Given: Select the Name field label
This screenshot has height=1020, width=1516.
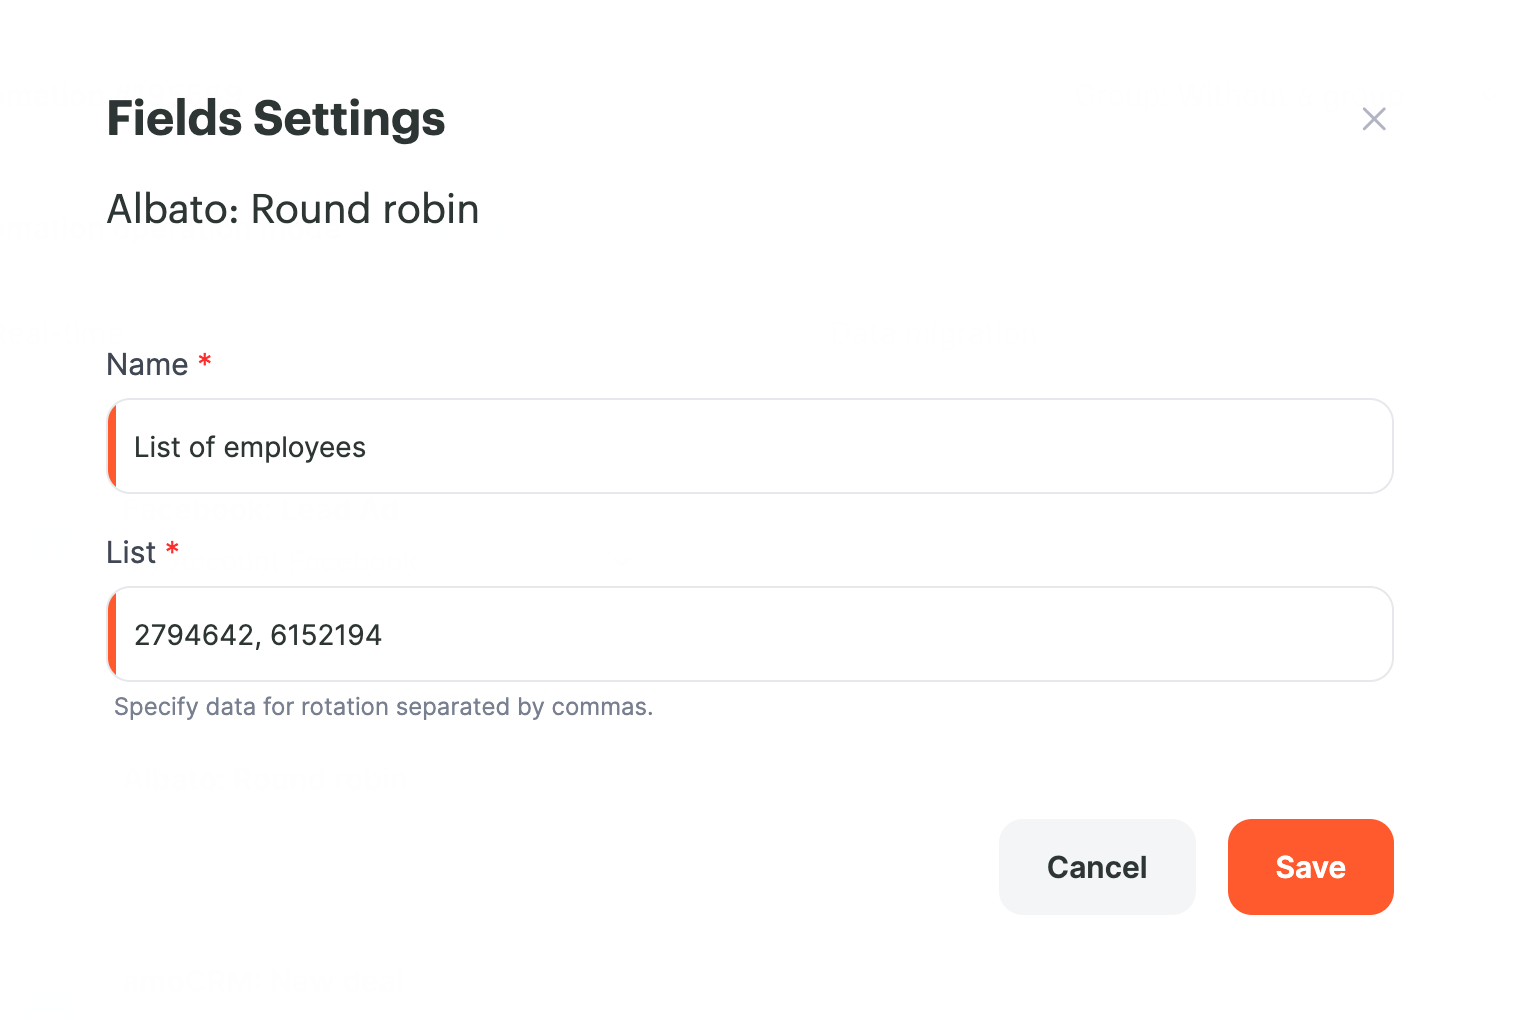Looking at the screenshot, I should [x=147, y=364].
